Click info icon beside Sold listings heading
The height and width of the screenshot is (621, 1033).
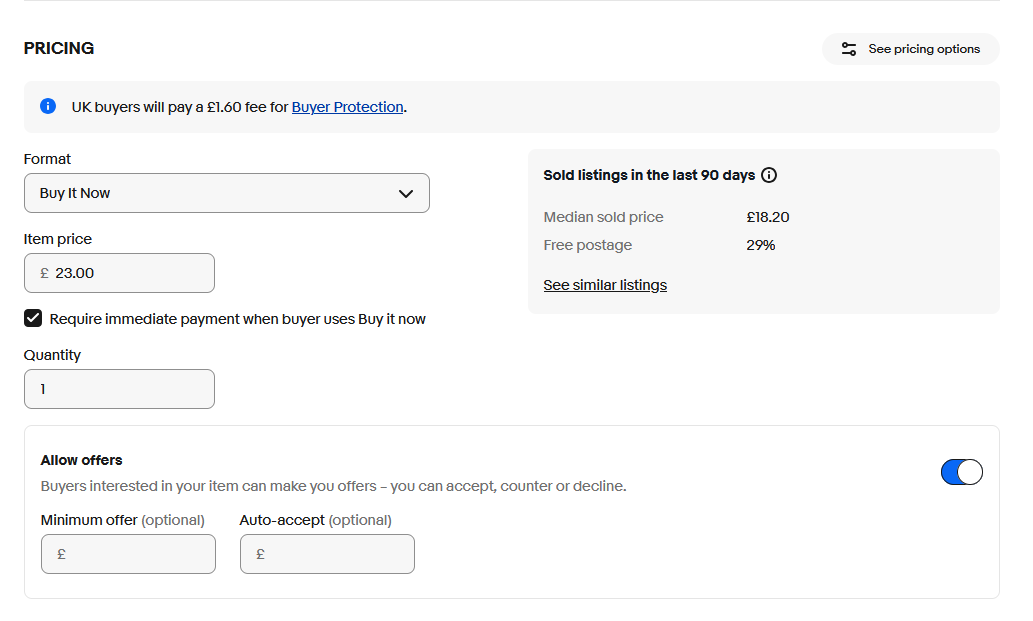click(x=769, y=175)
